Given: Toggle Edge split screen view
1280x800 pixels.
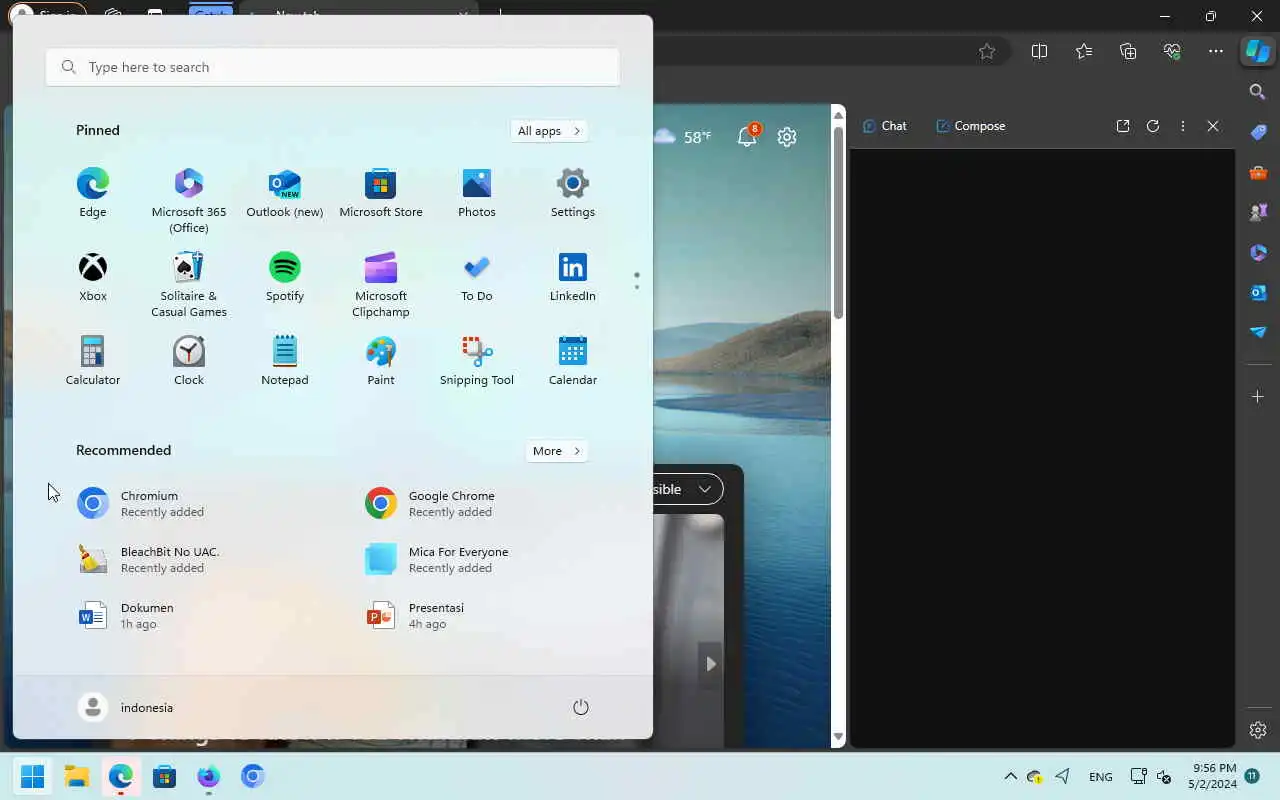Looking at the screenshot, I should (x=1039, y=51).
